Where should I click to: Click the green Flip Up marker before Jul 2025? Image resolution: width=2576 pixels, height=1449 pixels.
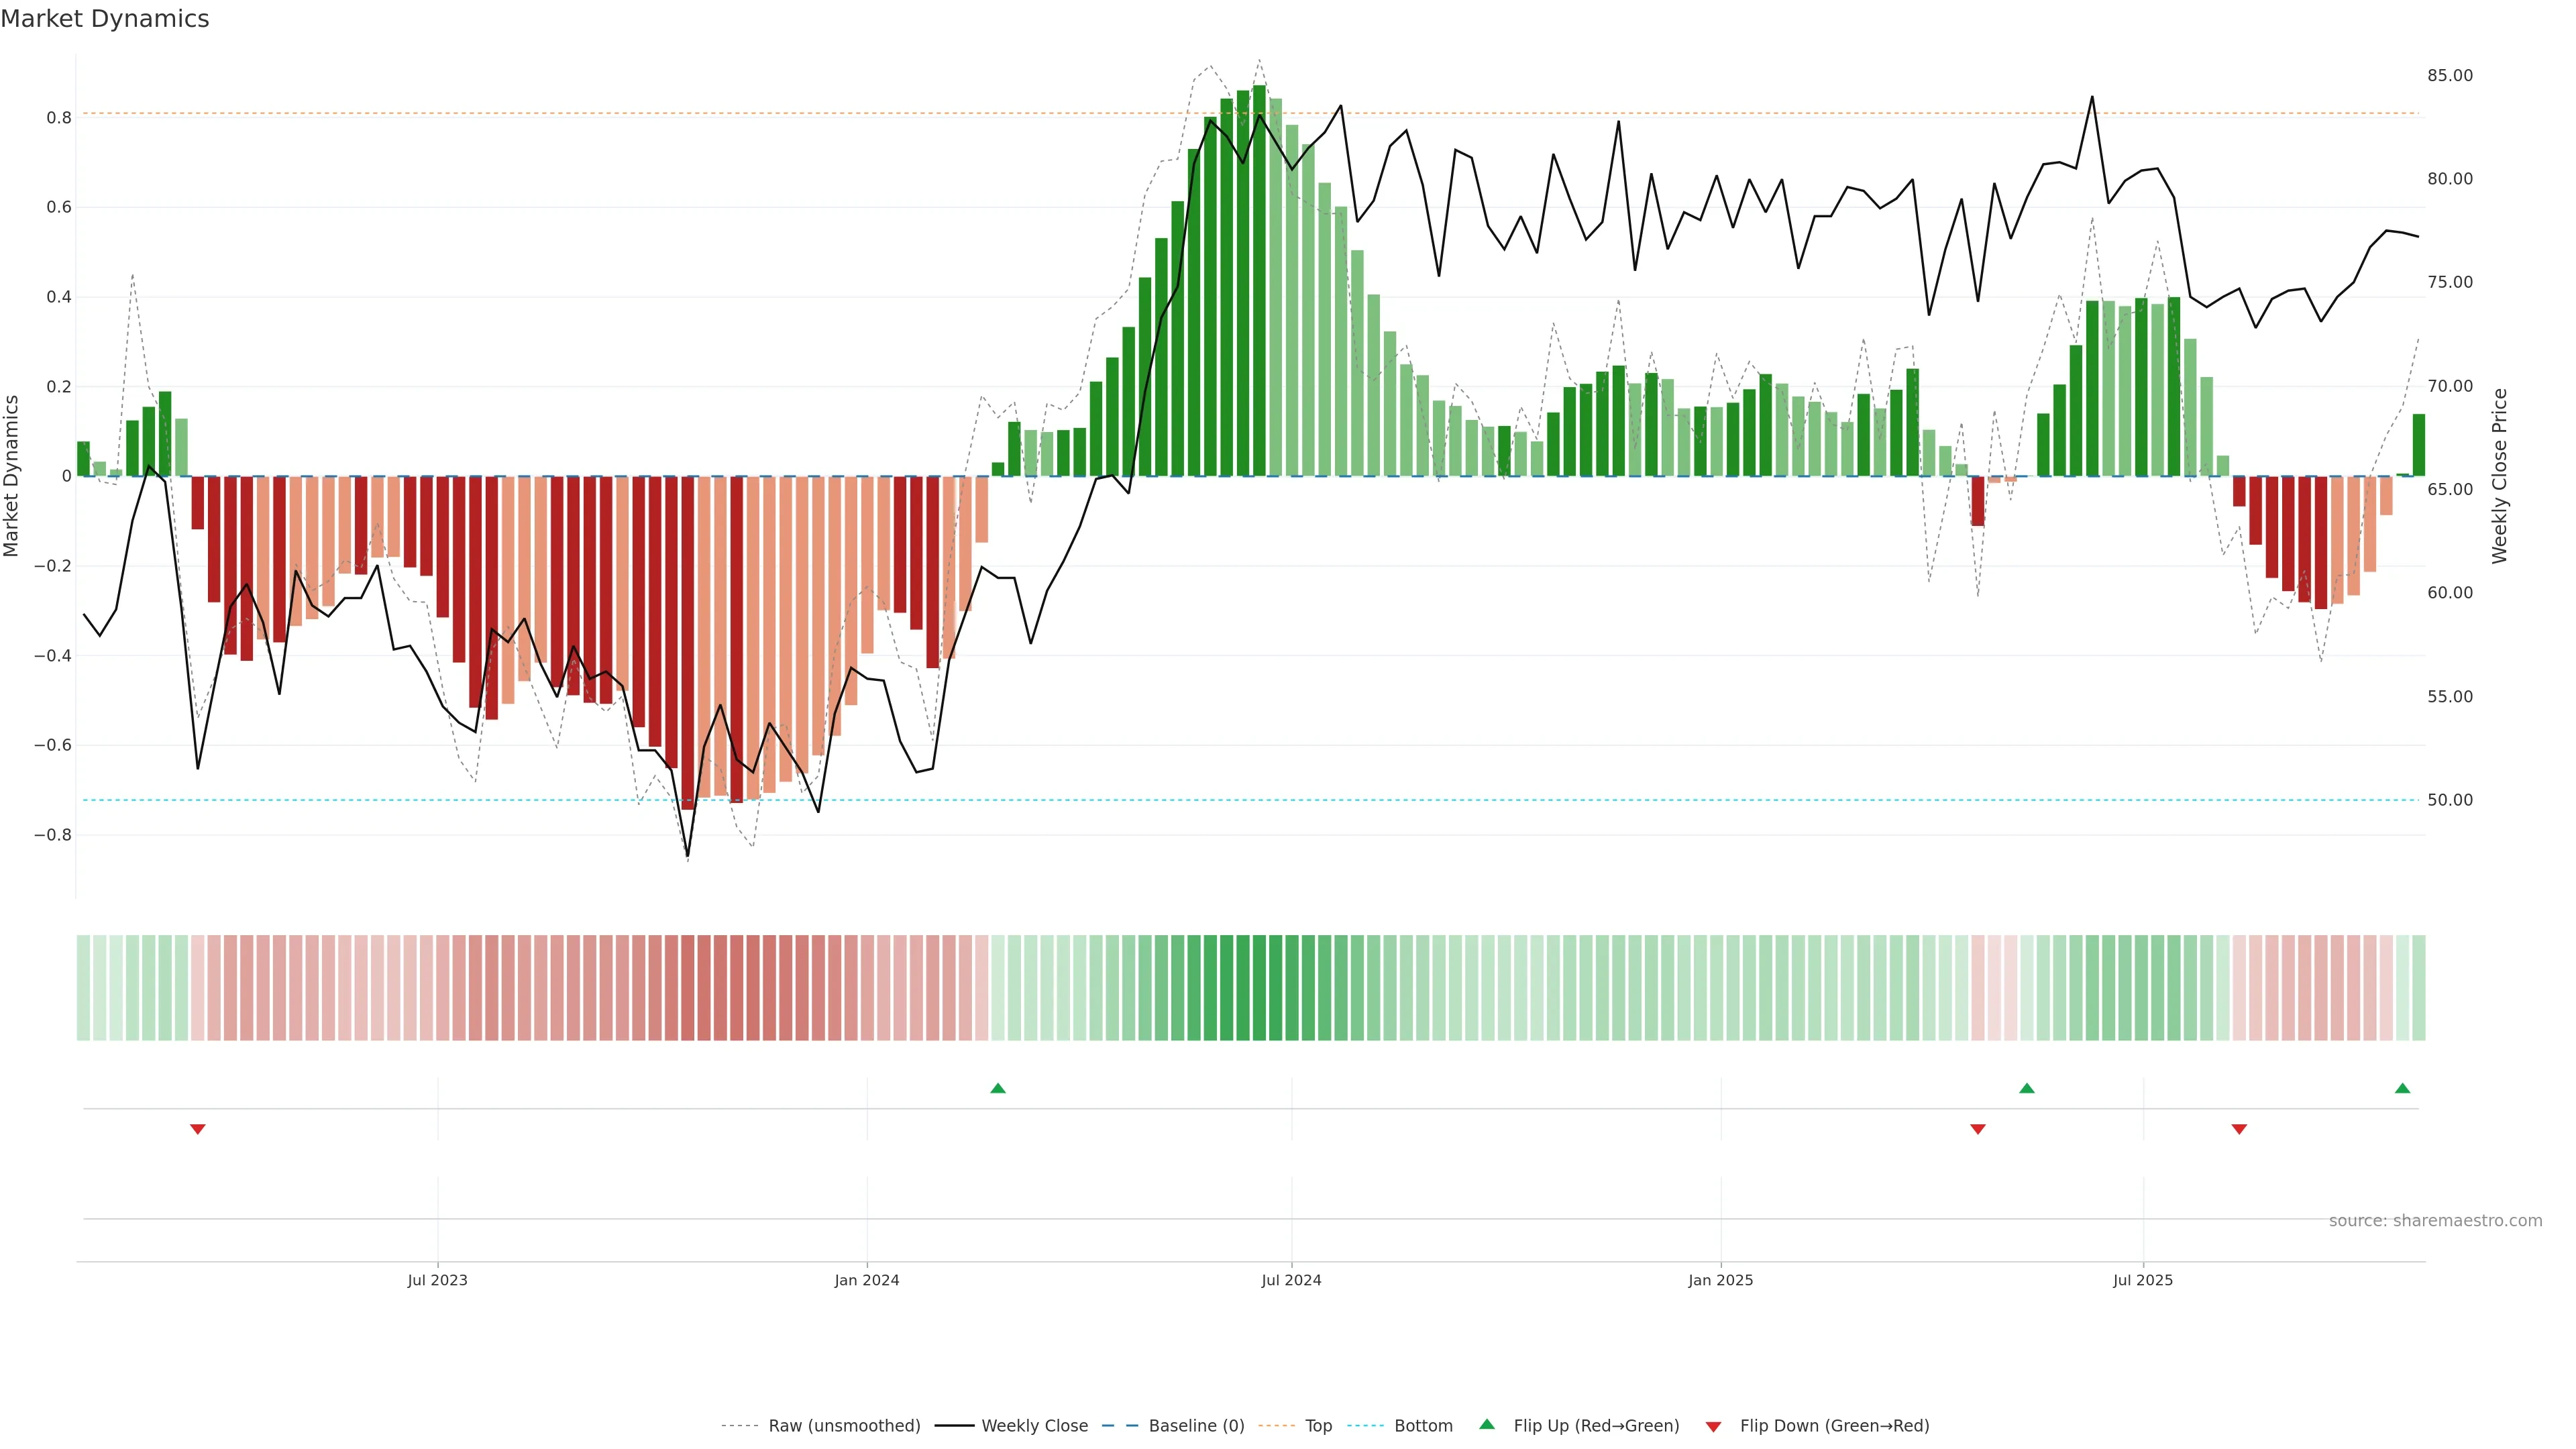pos(2027,1088)
